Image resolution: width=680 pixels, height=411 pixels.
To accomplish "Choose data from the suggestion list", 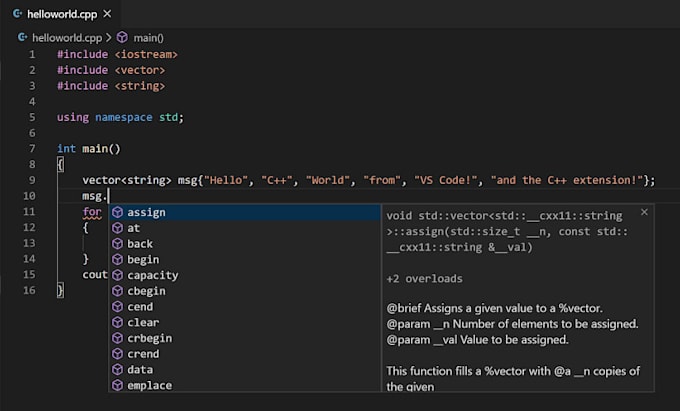I will [x=245, y=369].
